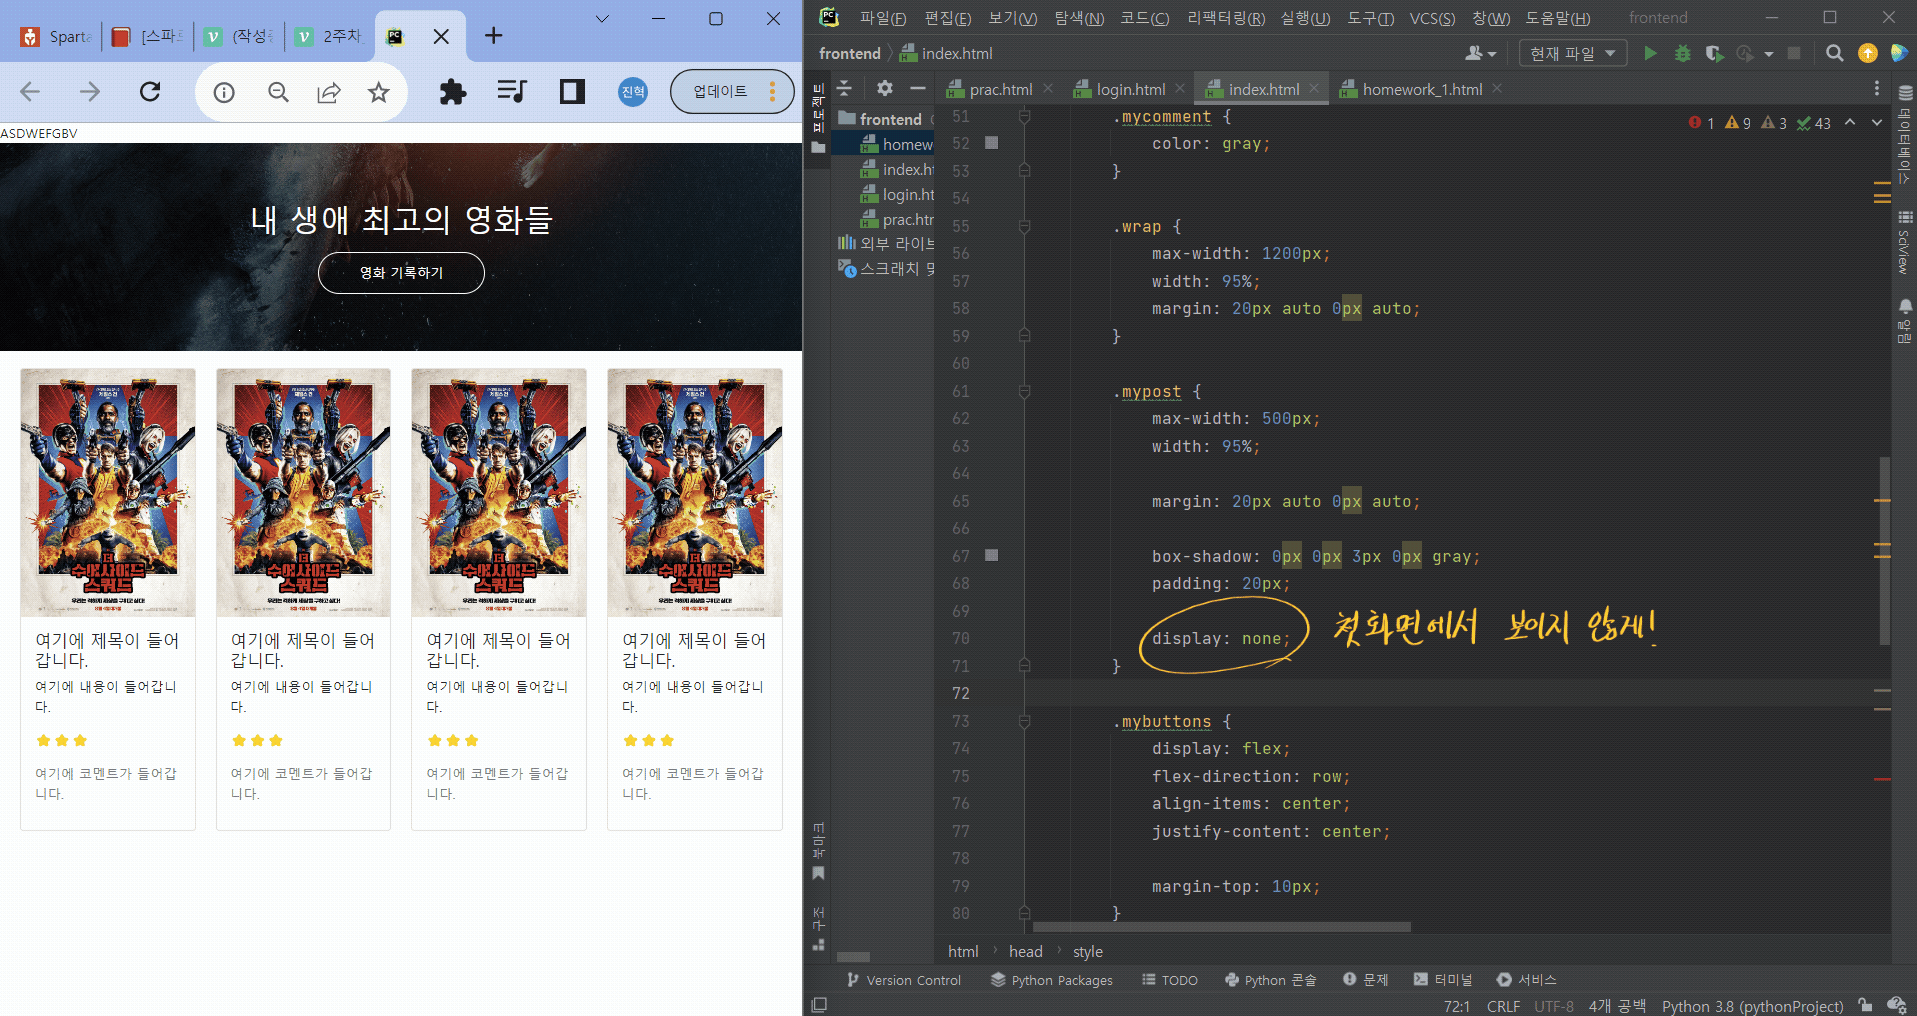Open editor tabs more options dots
Viewport: 1917px width, 1016px height.
[x=1876, y=89]
